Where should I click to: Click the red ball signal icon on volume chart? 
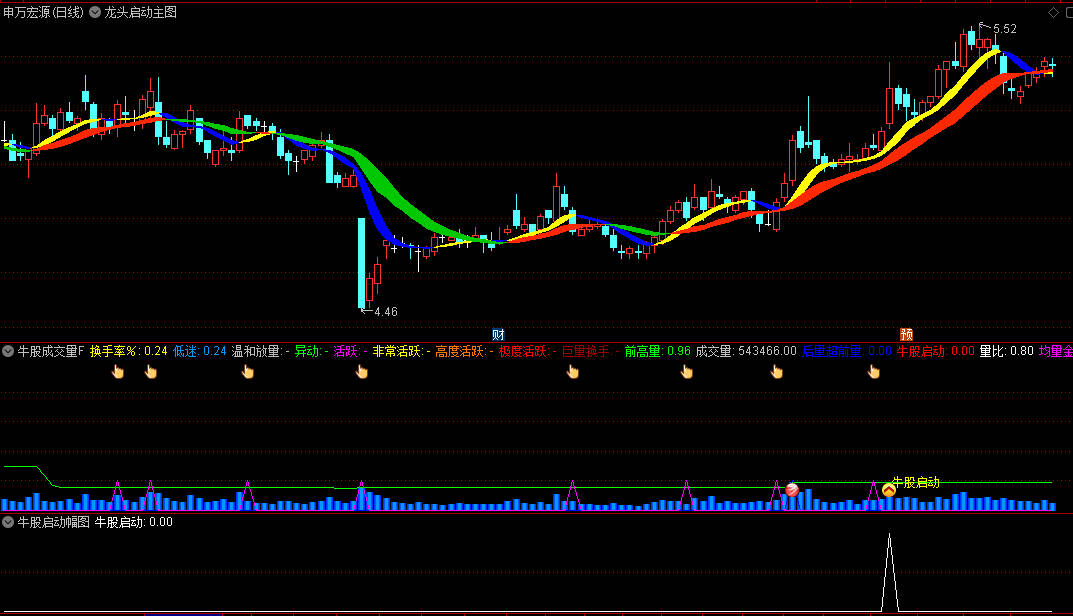pyautogui.click(x=792, y=490)
